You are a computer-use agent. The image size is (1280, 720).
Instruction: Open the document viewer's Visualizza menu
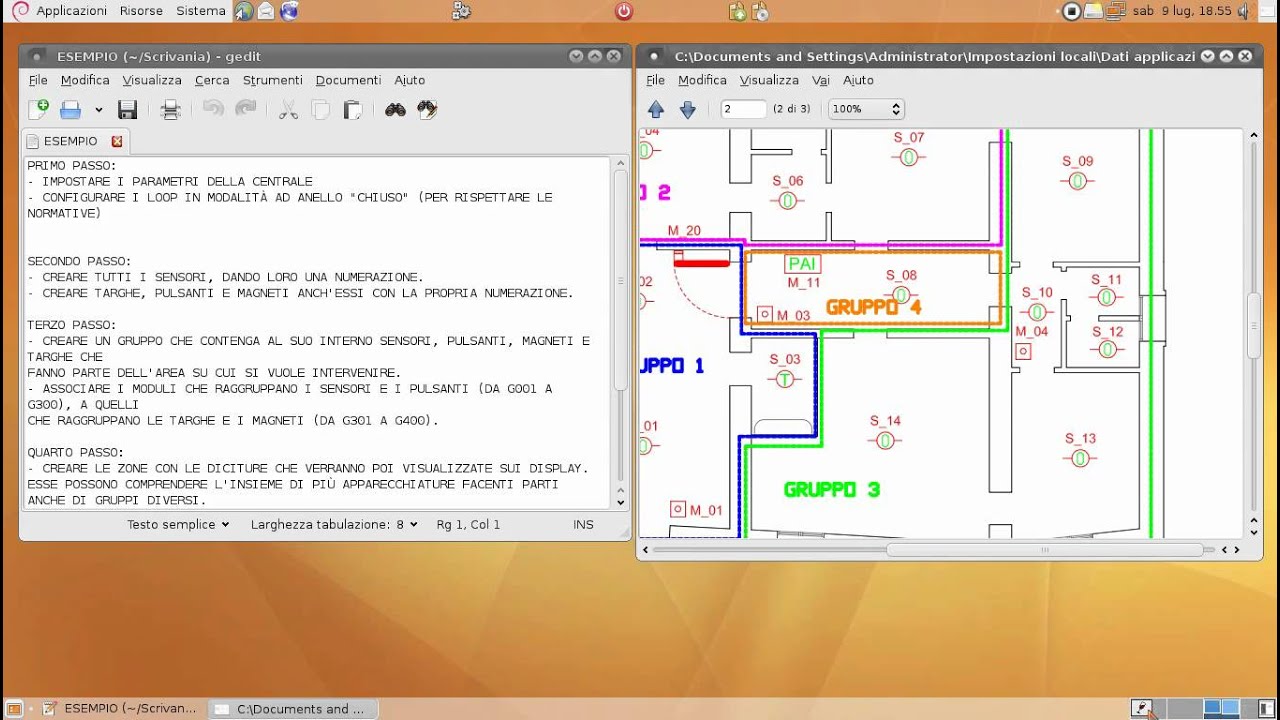click(769, 80)
